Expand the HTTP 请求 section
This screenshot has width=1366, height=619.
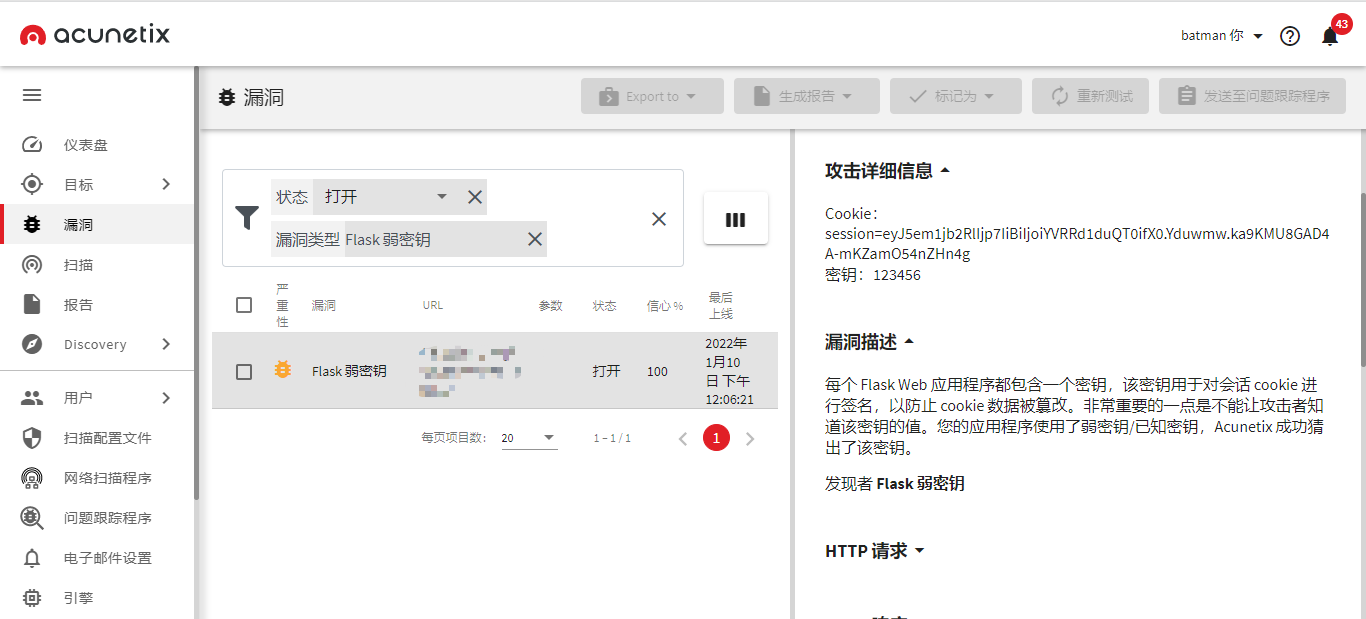[874, 551]
